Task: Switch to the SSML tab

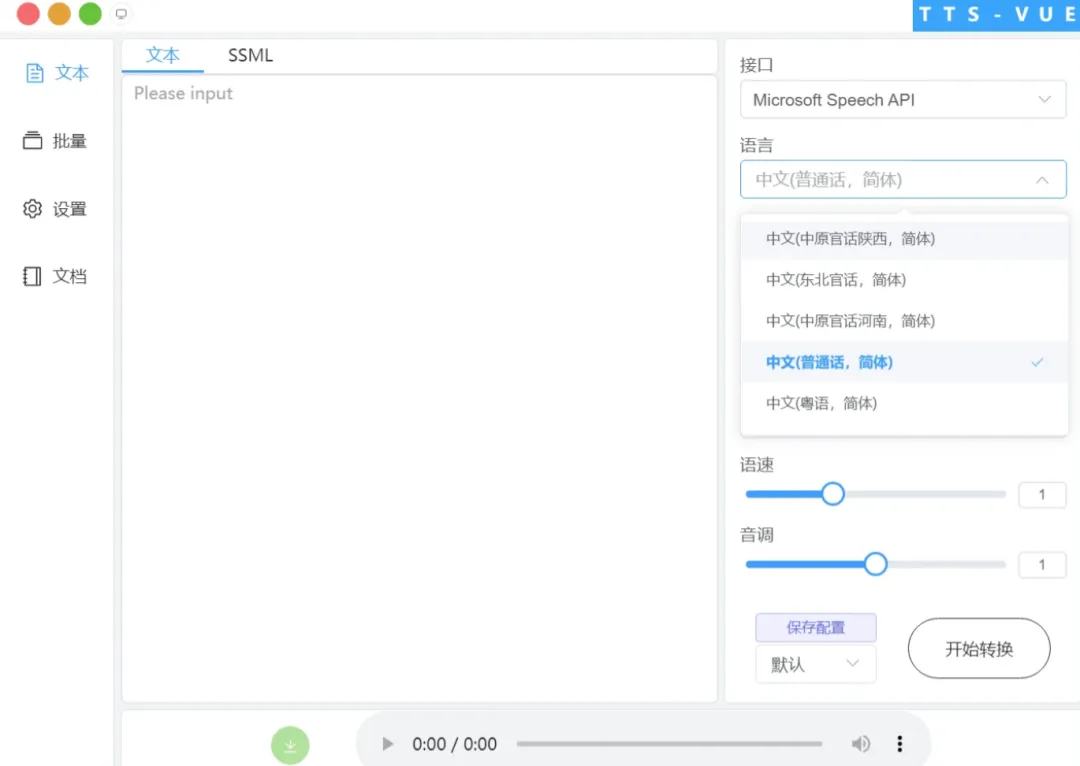Action: point(251,55)
